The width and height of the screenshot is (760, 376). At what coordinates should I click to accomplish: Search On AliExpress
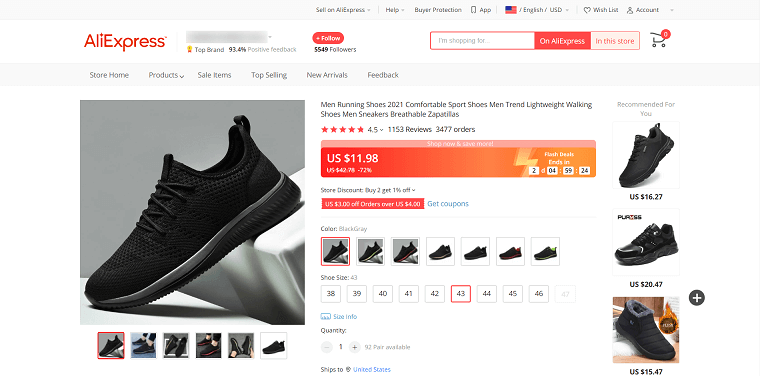pyautogui.click(x=562, y=41)
